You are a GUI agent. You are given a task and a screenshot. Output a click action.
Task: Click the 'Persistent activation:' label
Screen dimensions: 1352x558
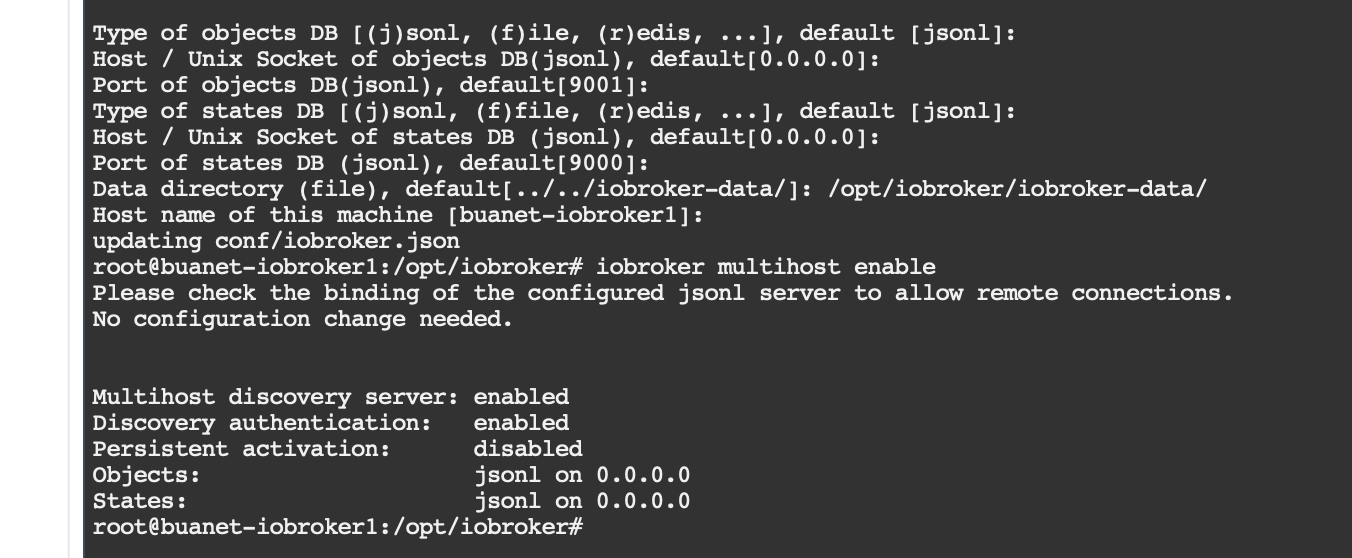[241, 449]
